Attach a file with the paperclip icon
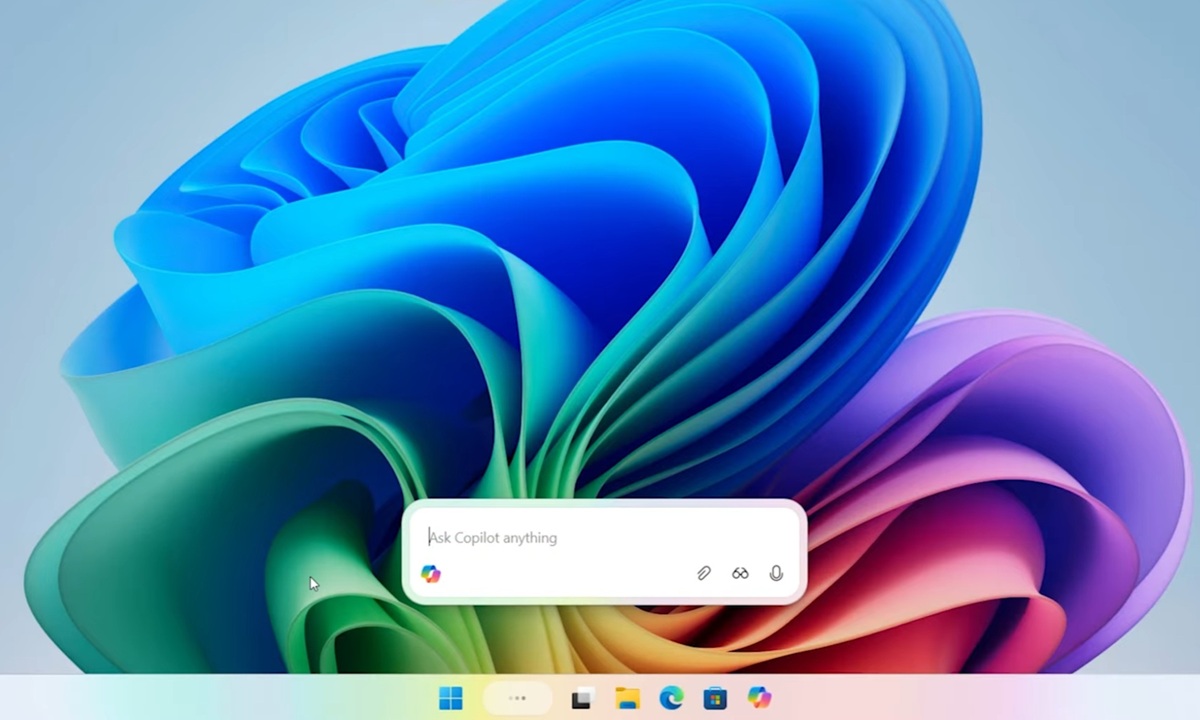 coord(704,574)
